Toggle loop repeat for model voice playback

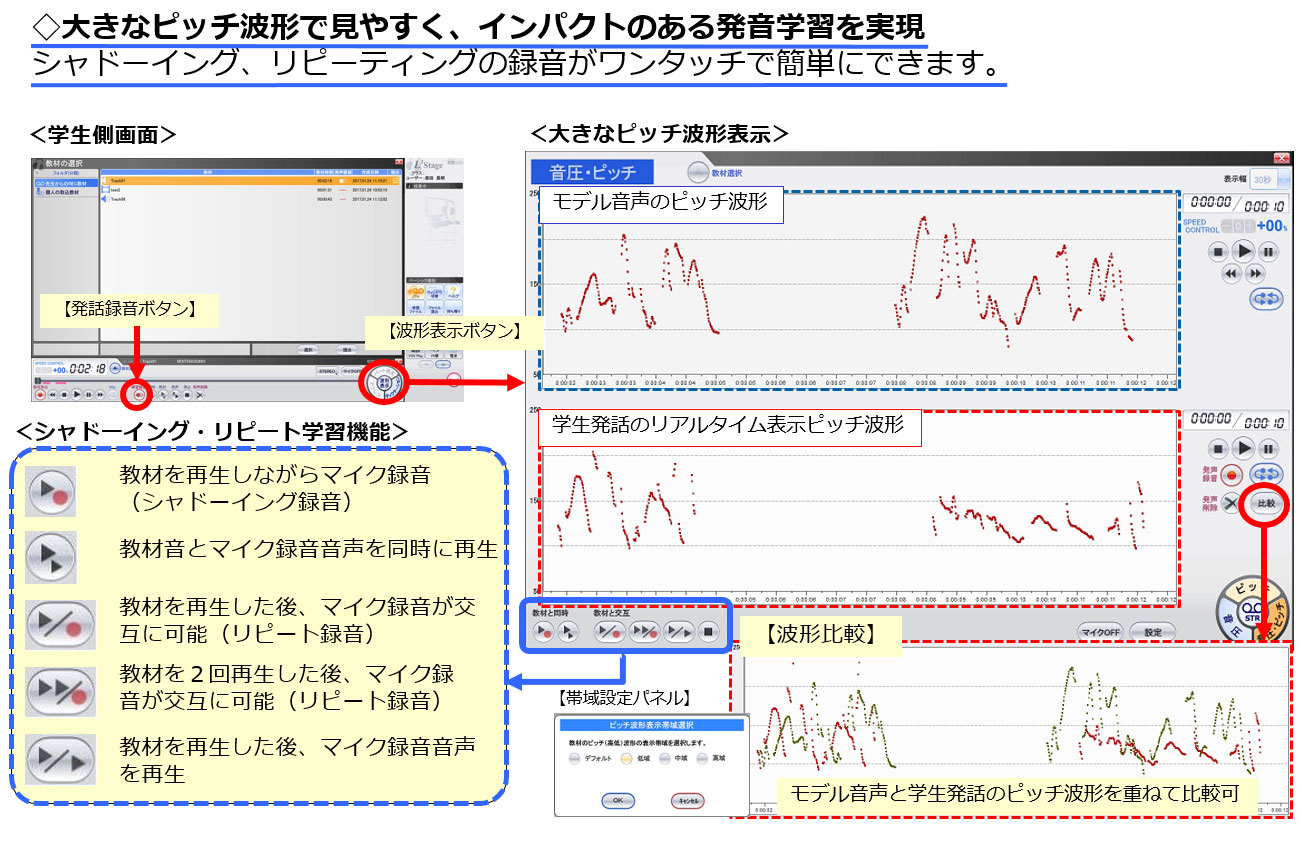pyautogui.click(x=1265, y=298)
